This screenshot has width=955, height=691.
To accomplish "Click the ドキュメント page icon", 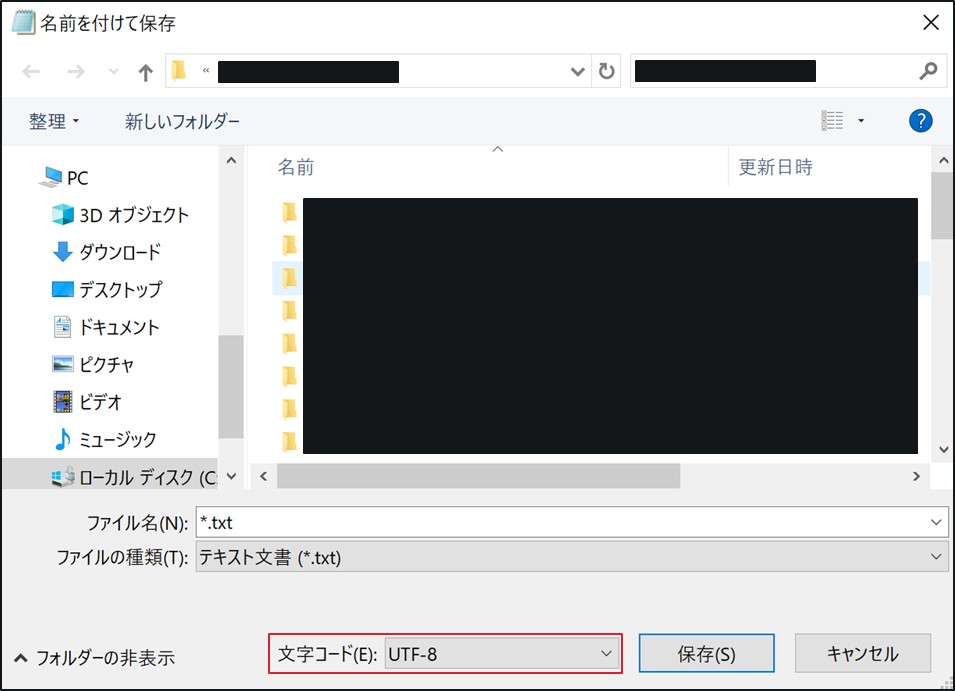I will pyautogui.click(x=62, y=327).
